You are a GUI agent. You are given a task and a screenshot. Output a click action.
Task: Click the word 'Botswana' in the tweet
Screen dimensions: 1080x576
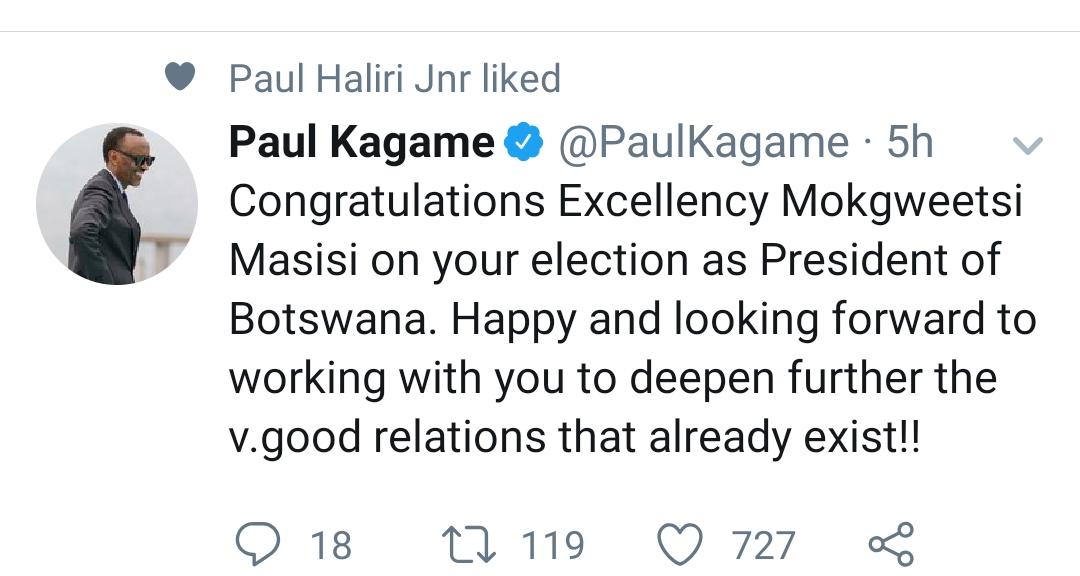pyautogui.click(x=333, y=319)
